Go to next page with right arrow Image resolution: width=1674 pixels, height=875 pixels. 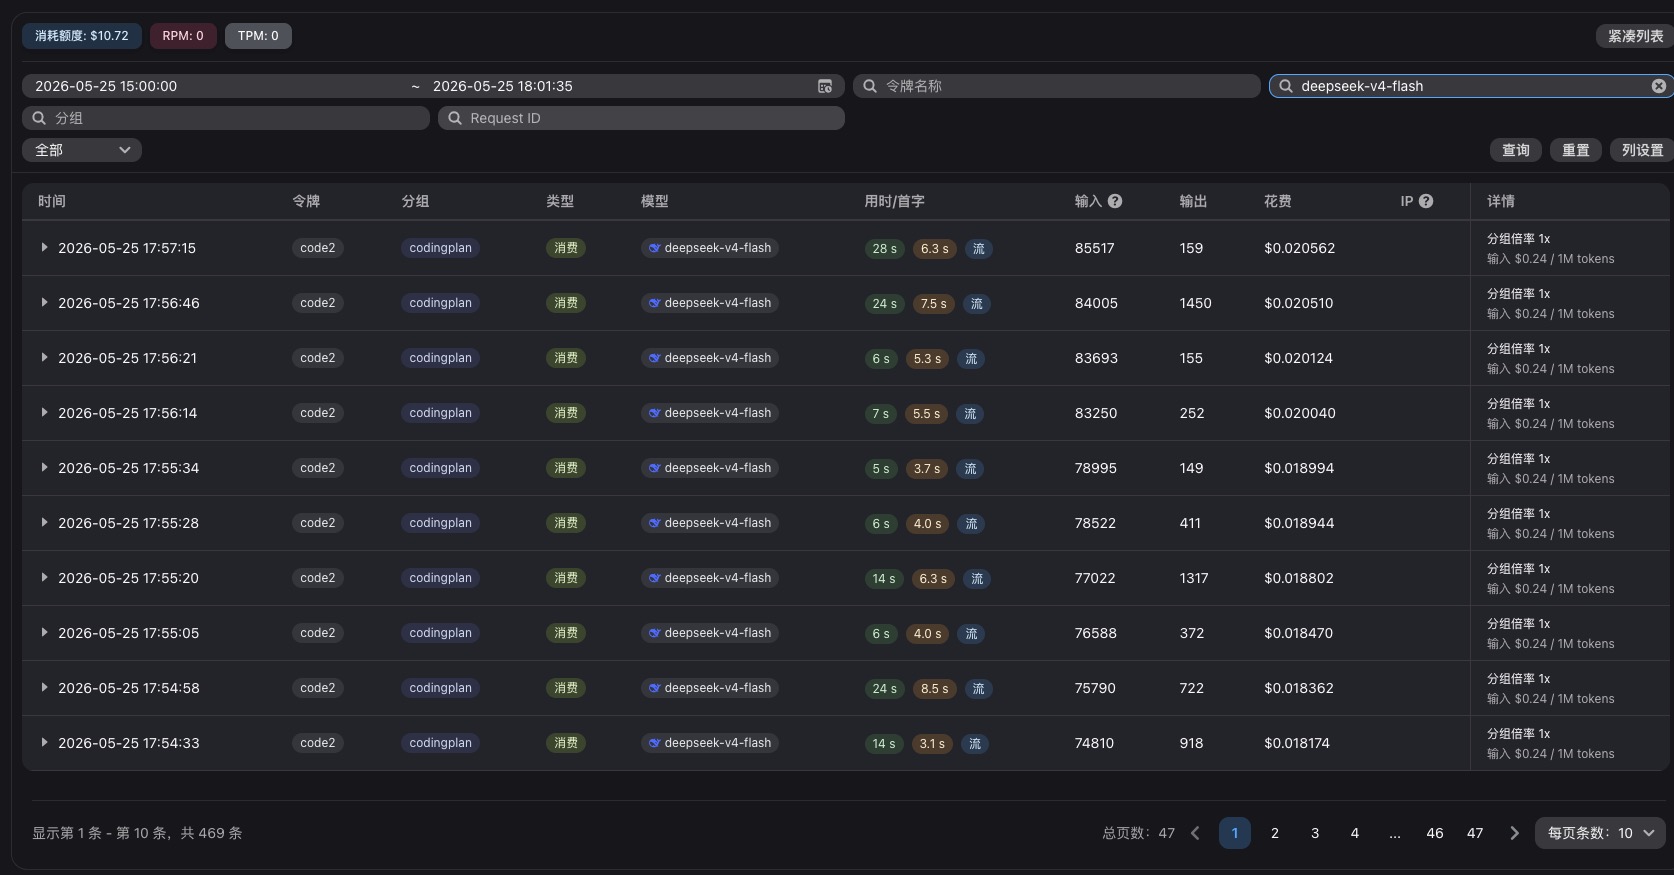point(1514,833)
